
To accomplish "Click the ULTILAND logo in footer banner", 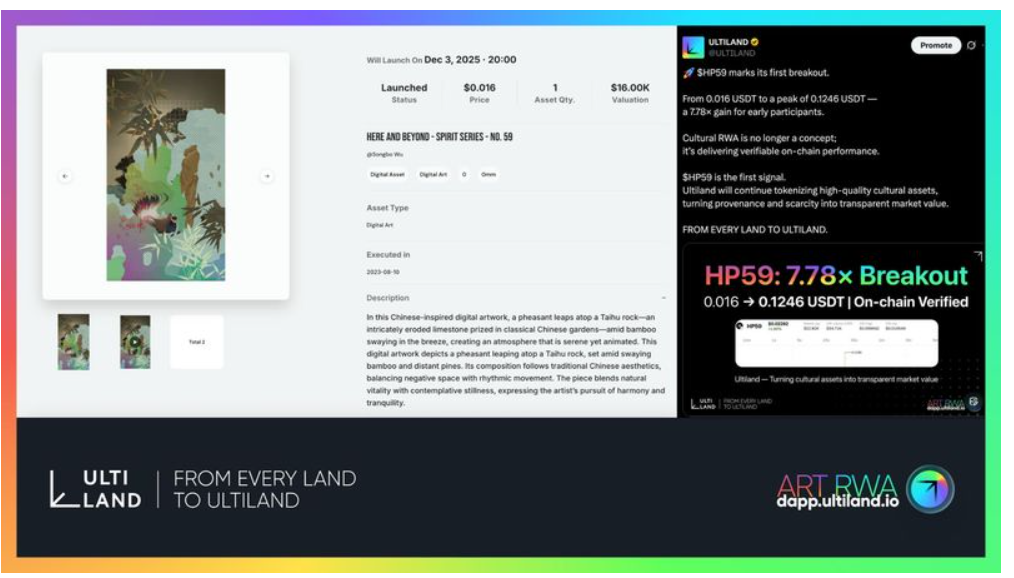I will (96, 488).
